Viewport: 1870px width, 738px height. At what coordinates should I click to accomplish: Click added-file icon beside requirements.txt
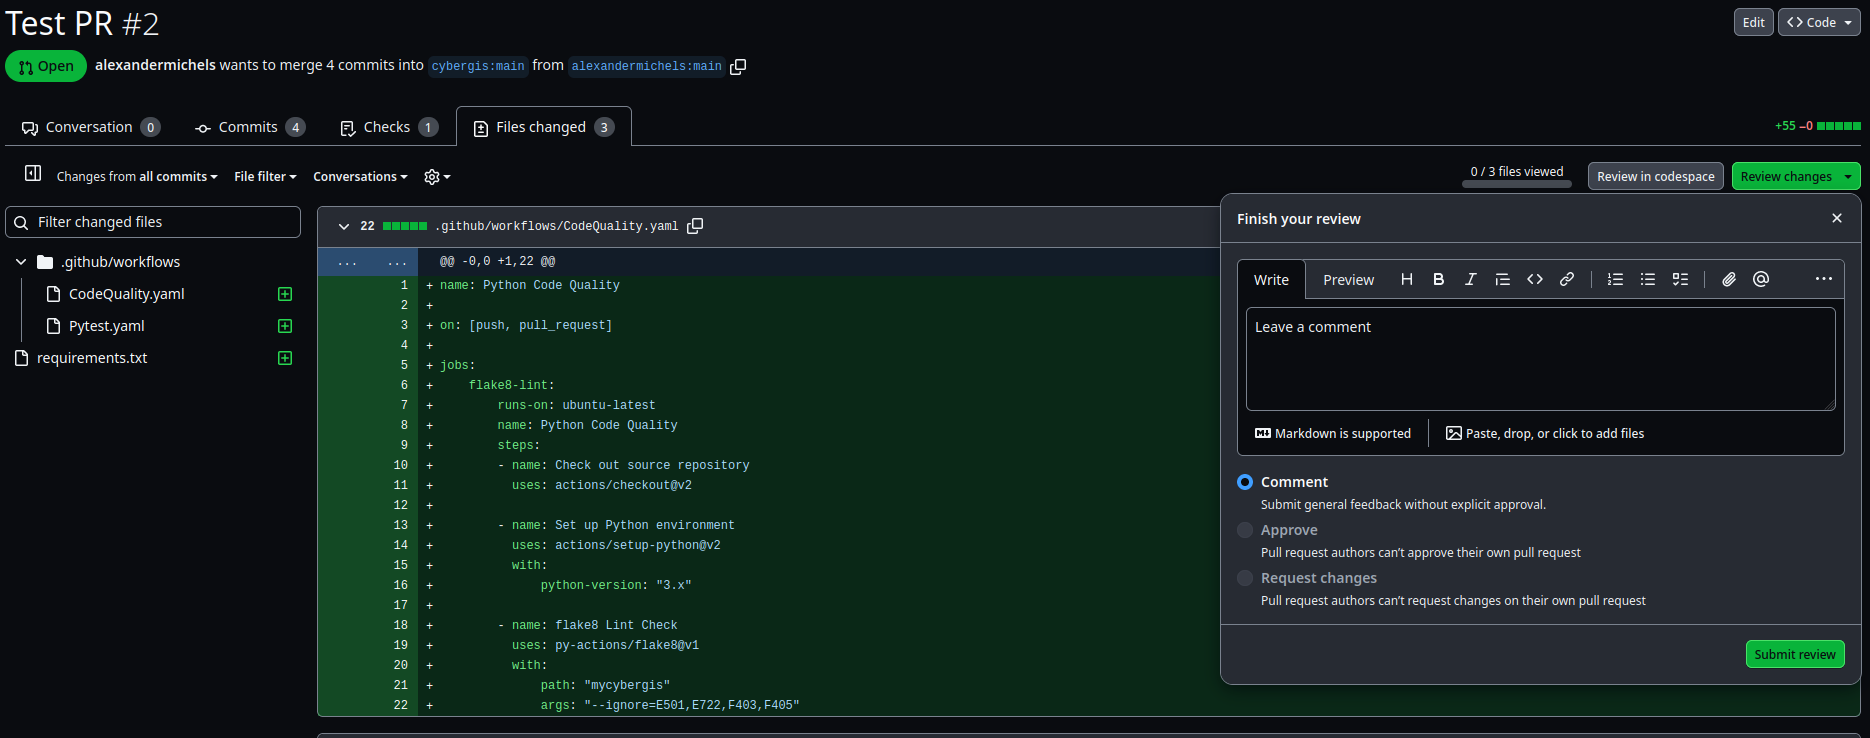pyautogui.click(x=285, y=358)
